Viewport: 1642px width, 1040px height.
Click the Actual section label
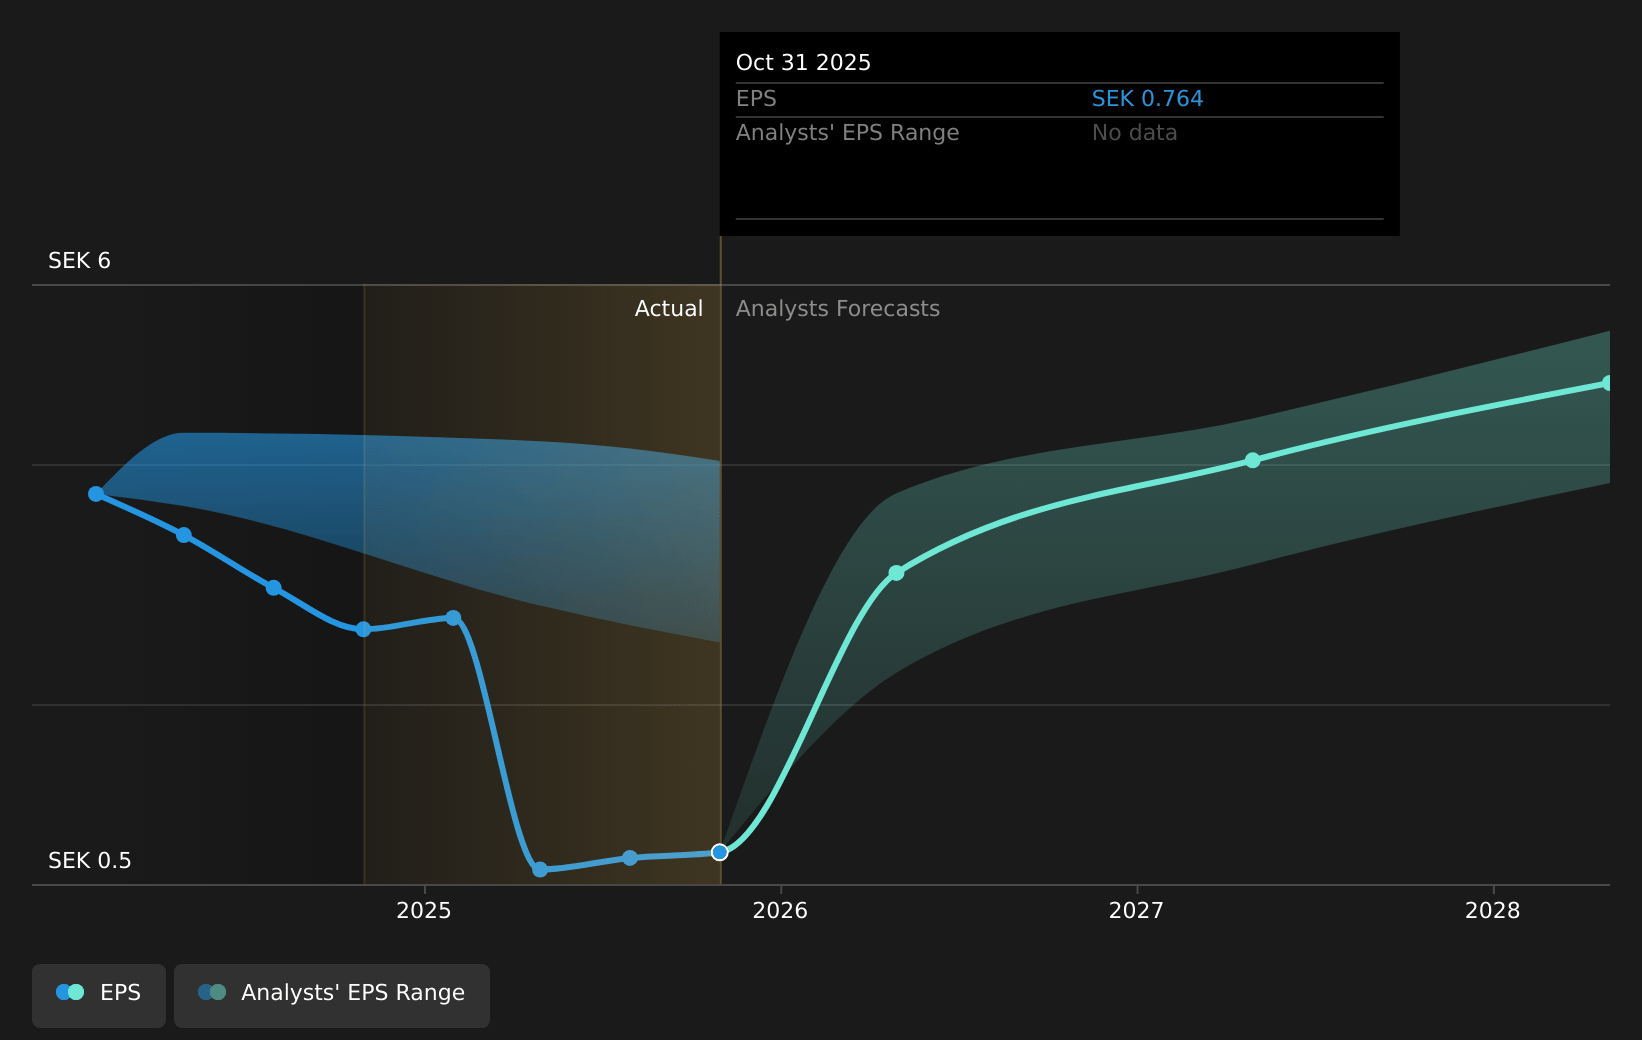[x=668, y=309]
